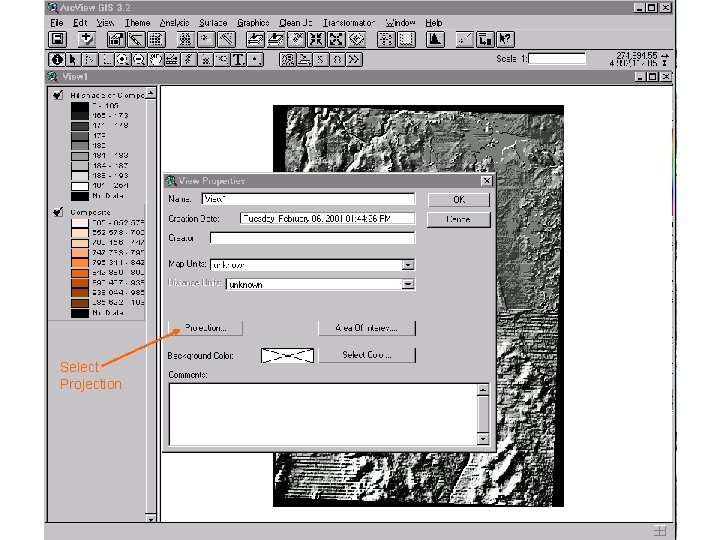Toggle the Hillshade theme checkbox
Viewport: 720px width, 540px height.
[x=58, y=95]
